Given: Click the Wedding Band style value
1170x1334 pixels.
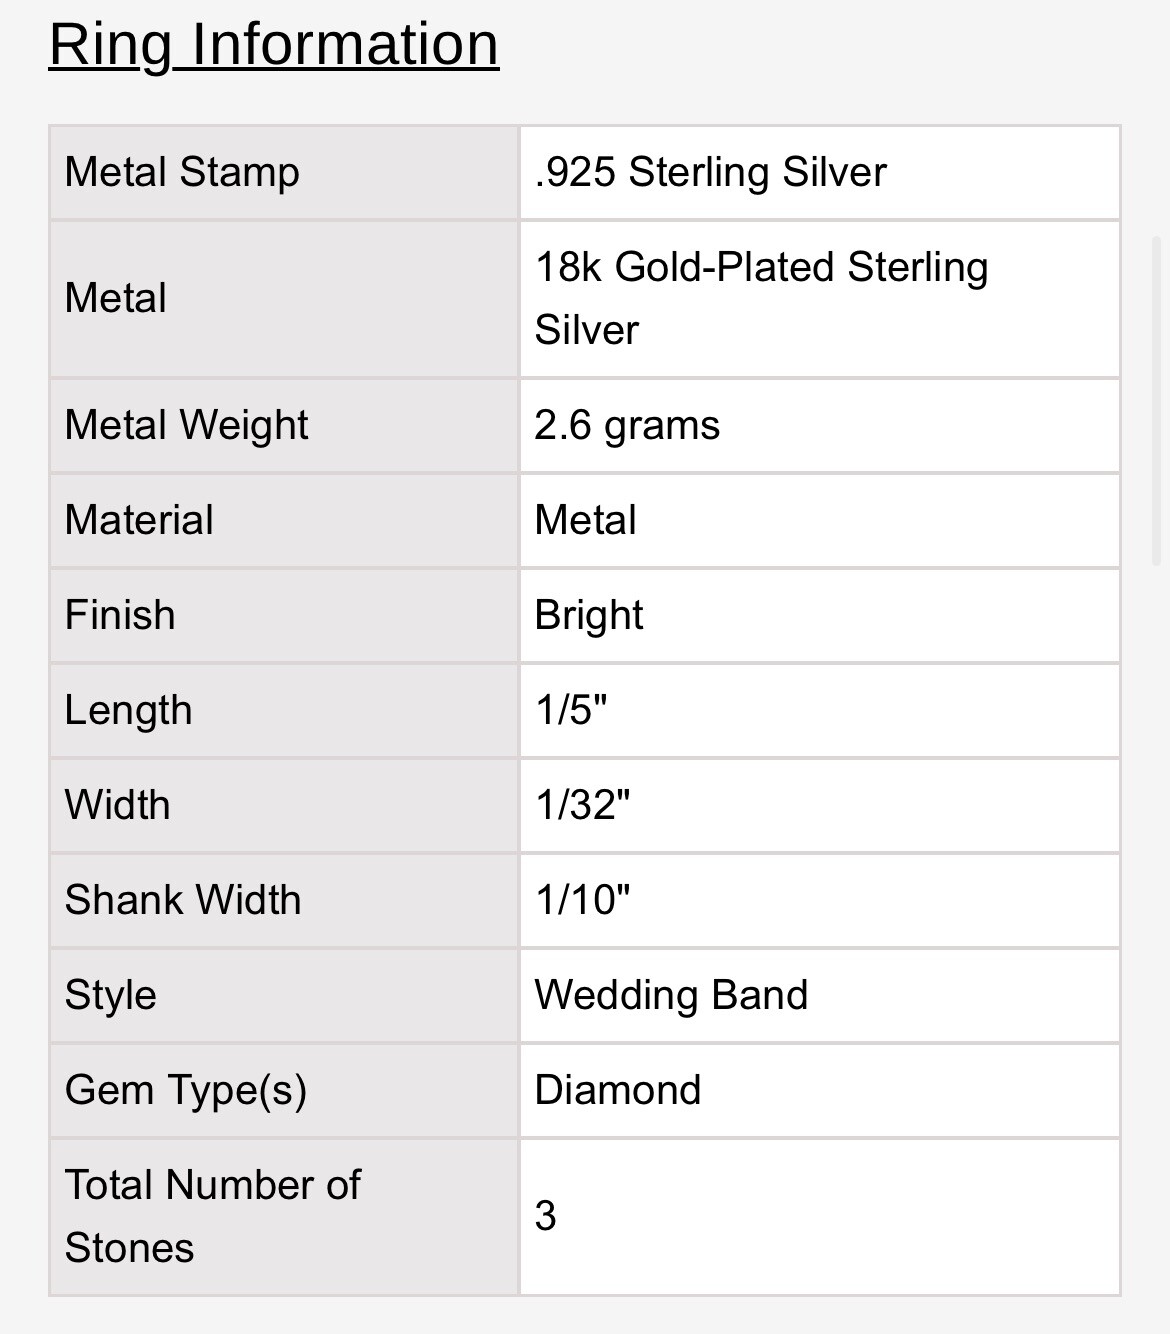Looking at the screenshot, I should [x=671, y=995].
